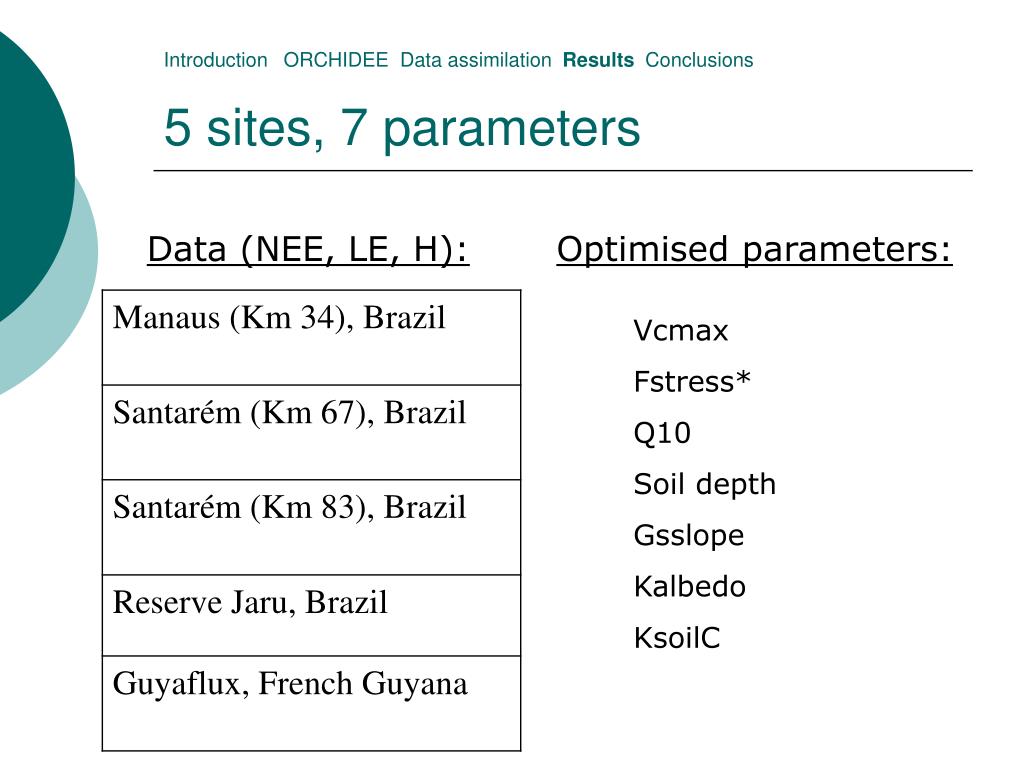
Task: Select the Q10 parameter entry
Action: coord(662,433)
